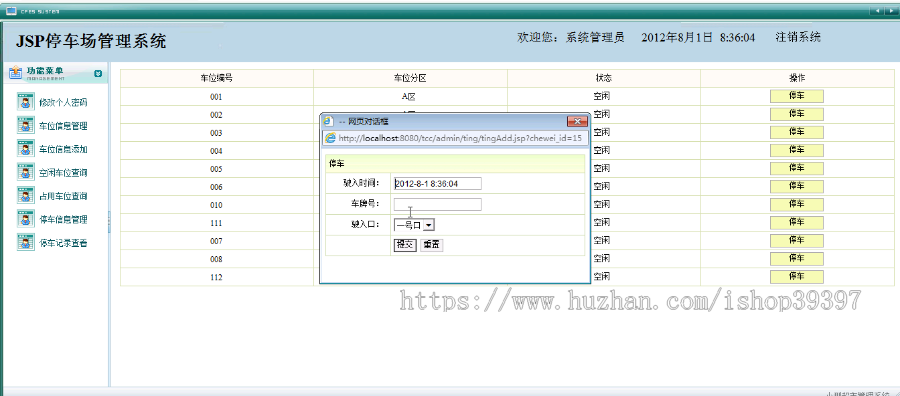The image size is (900, 396).
Task: Click the icon beside 车位信息管理
Action: pyautogui.click(x=25, y=126)
